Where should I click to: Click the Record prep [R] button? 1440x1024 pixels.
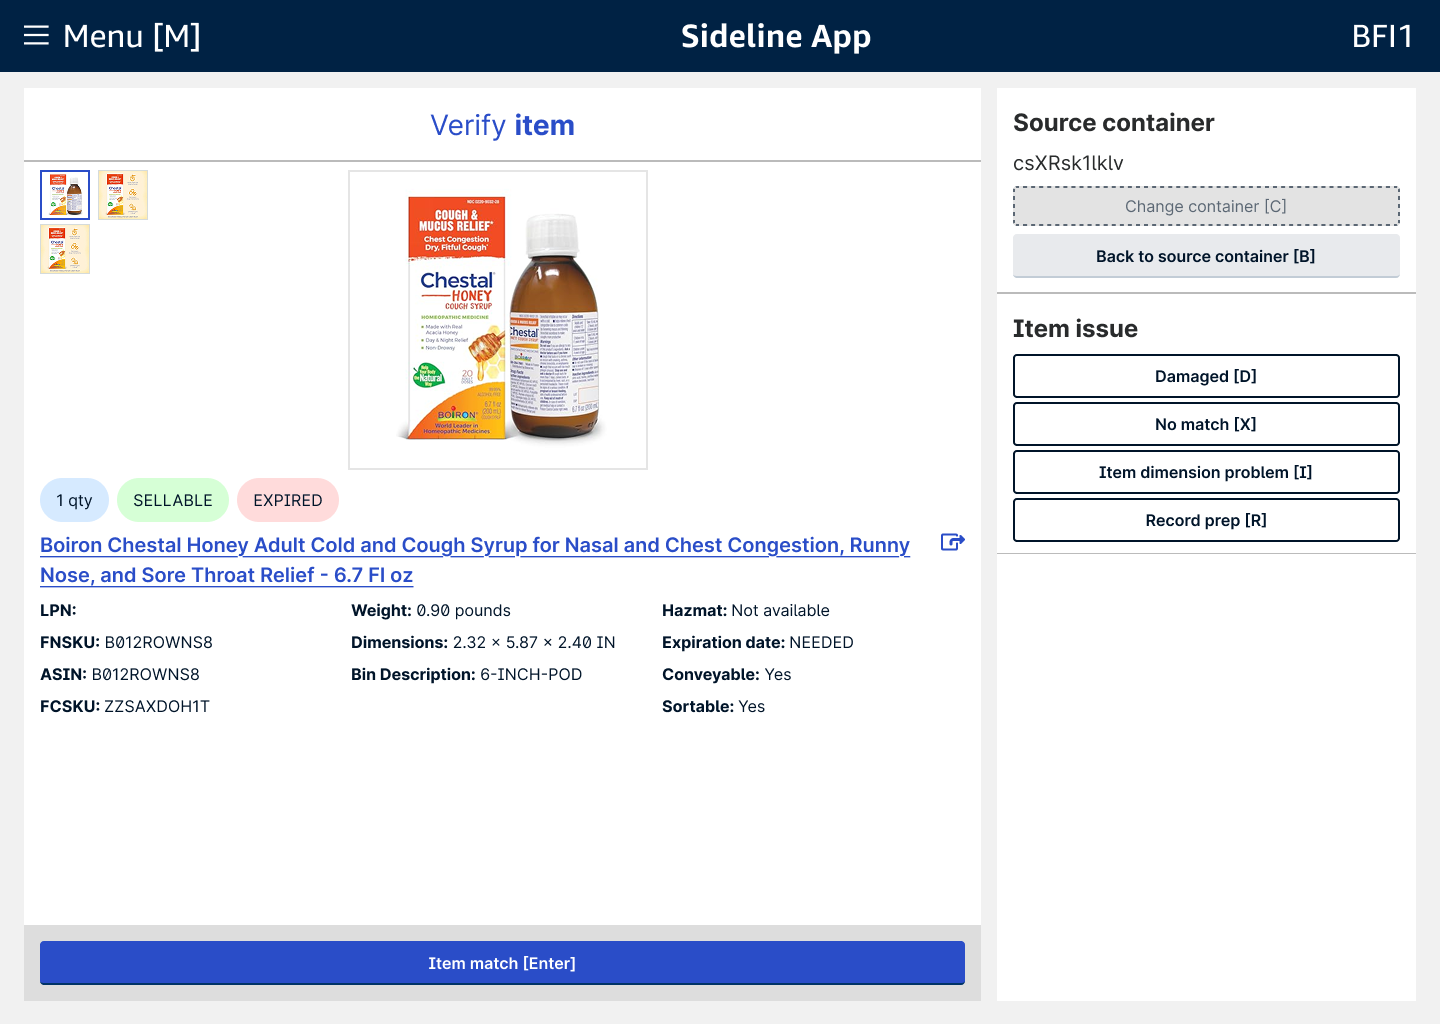coord(1206,520)
